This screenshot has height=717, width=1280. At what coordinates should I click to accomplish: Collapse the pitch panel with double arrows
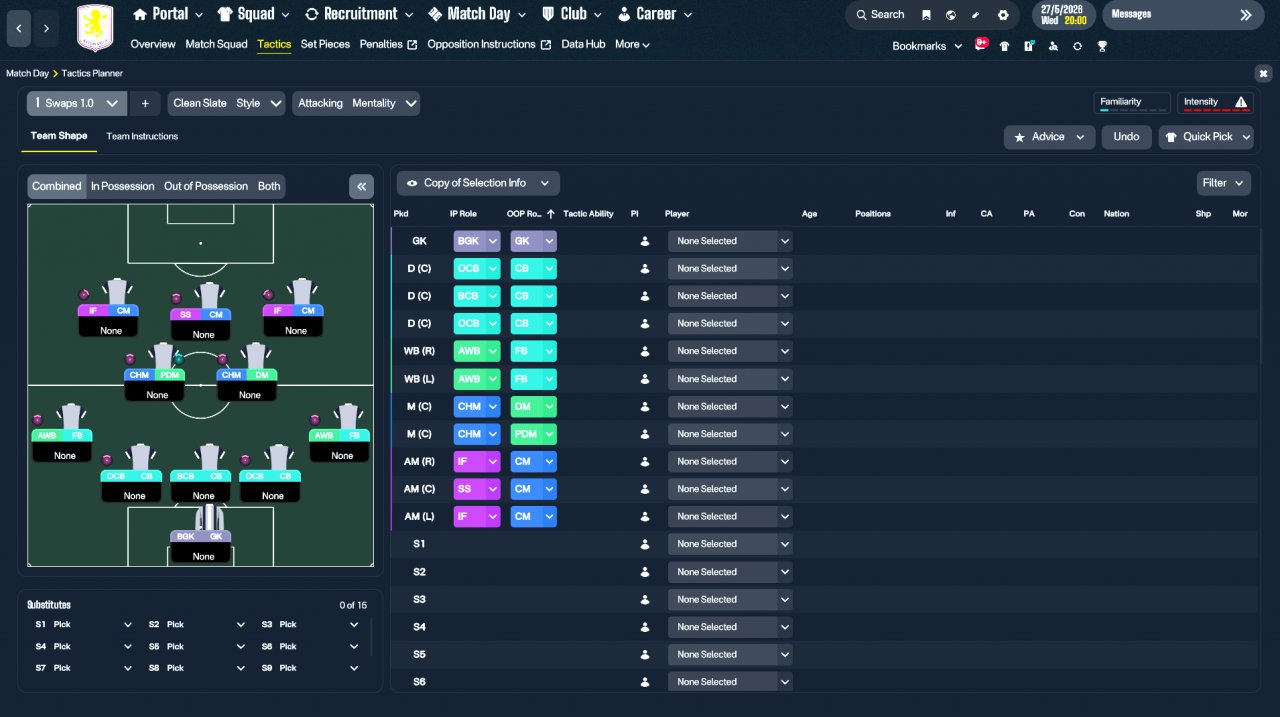[361, 186]
